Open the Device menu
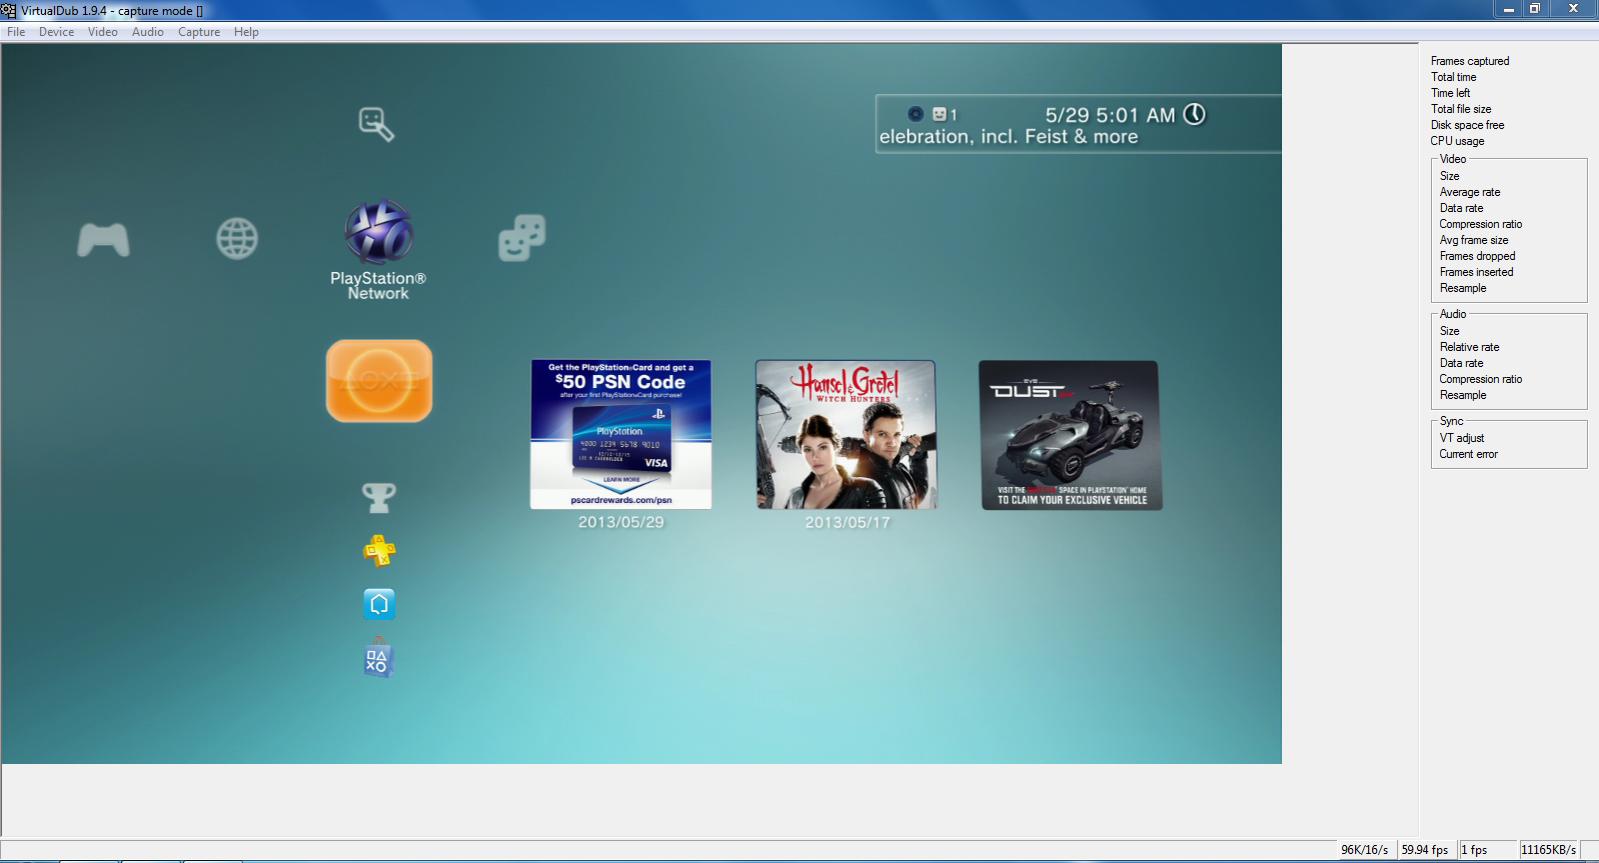1599x863 pixels. pos(56,32)
